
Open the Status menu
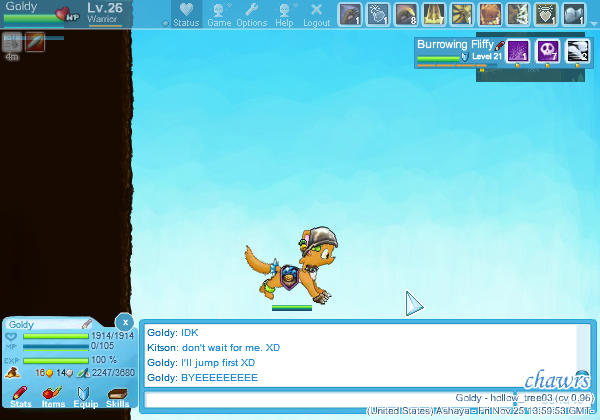point(185,14)
